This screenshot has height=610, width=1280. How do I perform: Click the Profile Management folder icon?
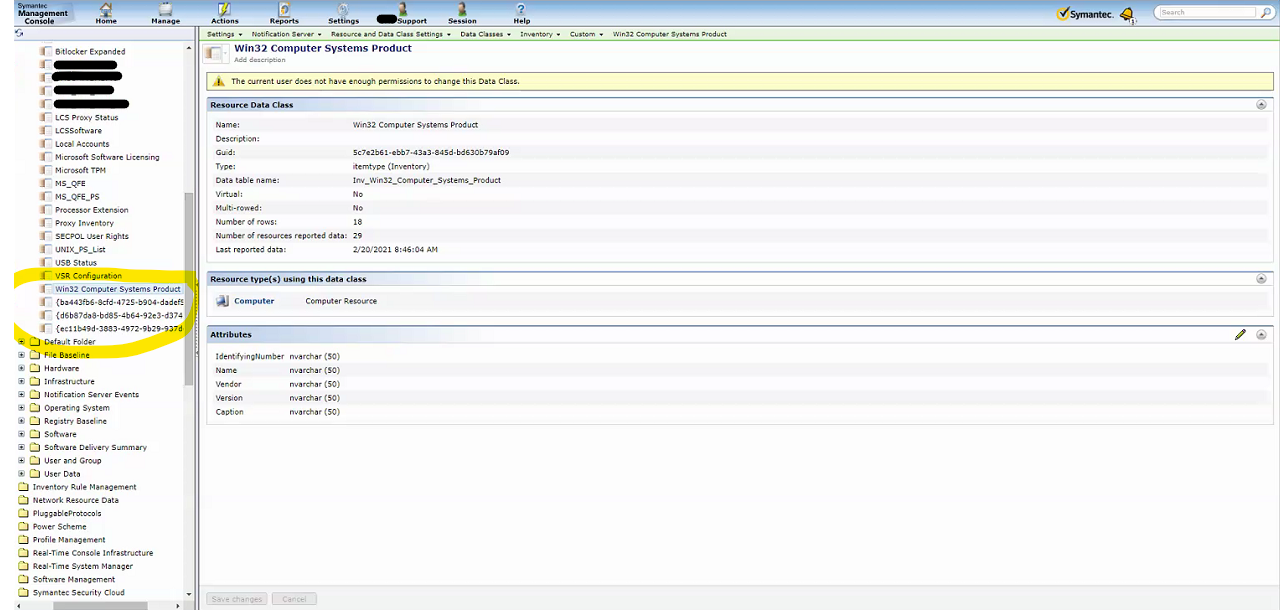coord(24,540)
